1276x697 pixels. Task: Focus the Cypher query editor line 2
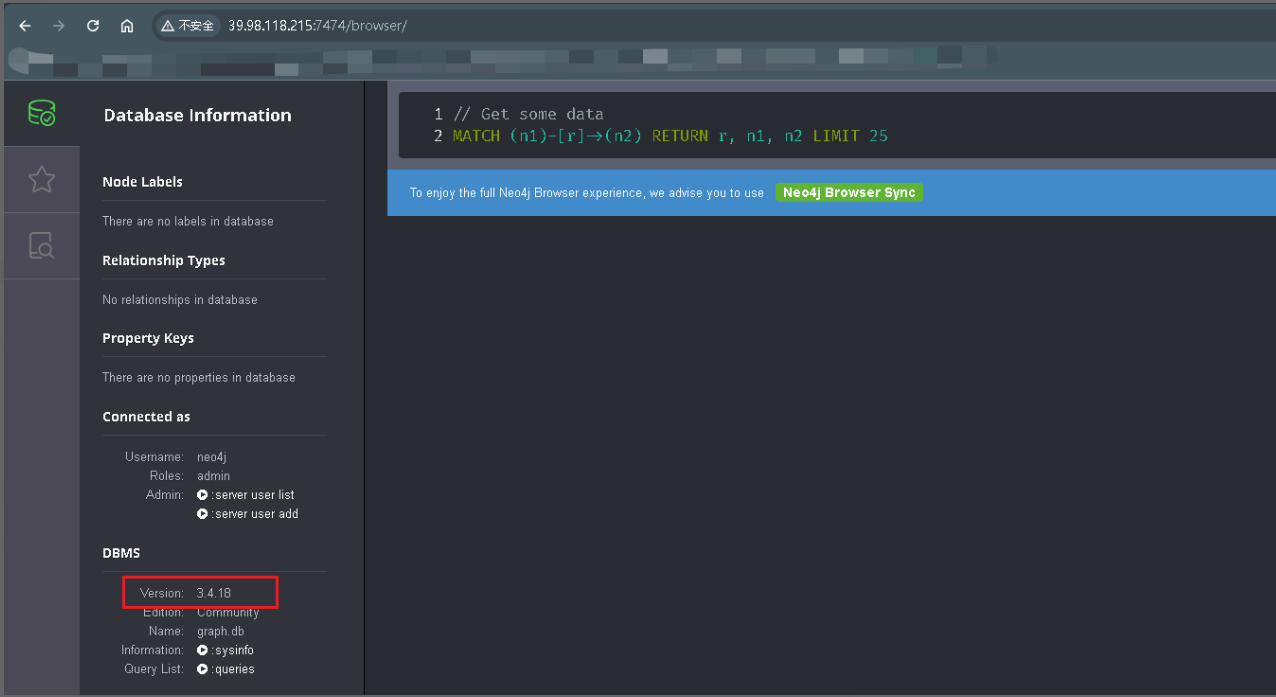[x=670, y=136]
